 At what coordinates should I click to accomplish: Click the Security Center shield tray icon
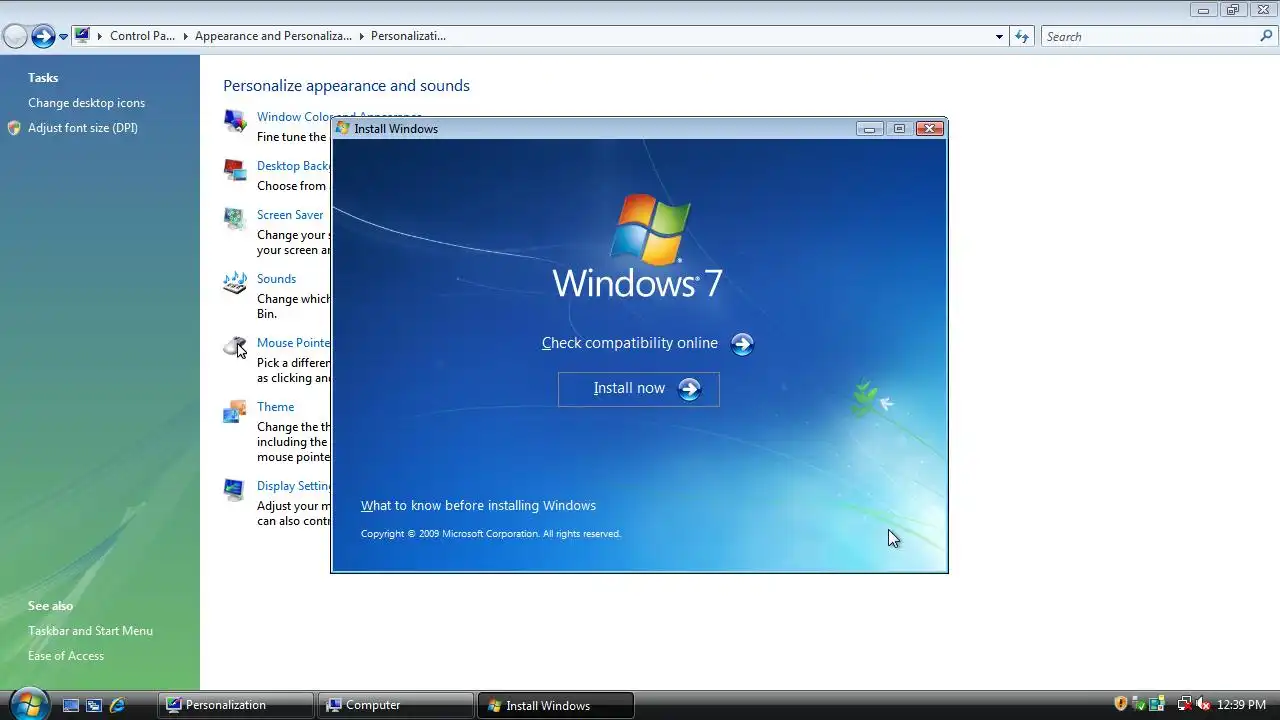pos(1121,704)
